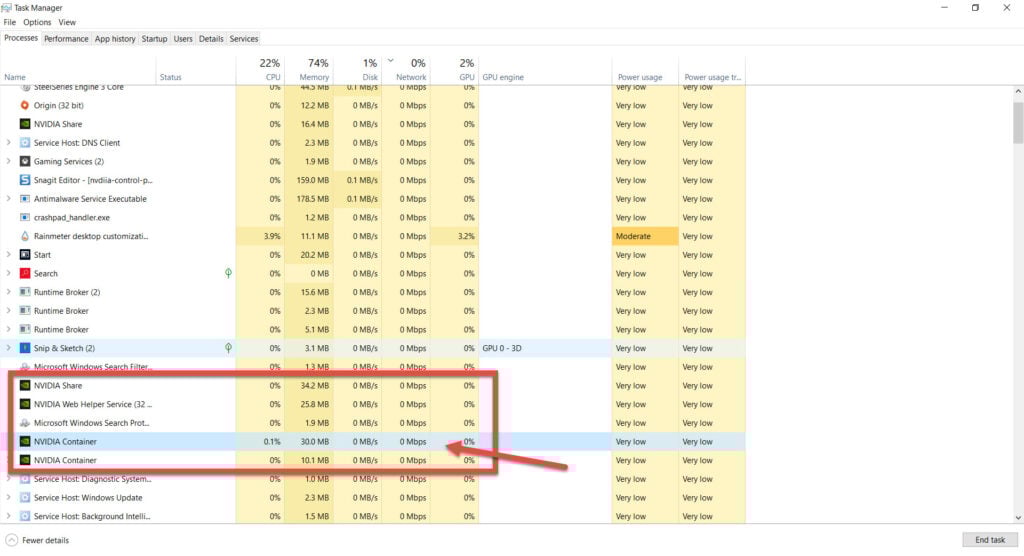Switch to the Services tab
The width and height of the screenshot is (1024, 556).
click(x=244, y=39)
